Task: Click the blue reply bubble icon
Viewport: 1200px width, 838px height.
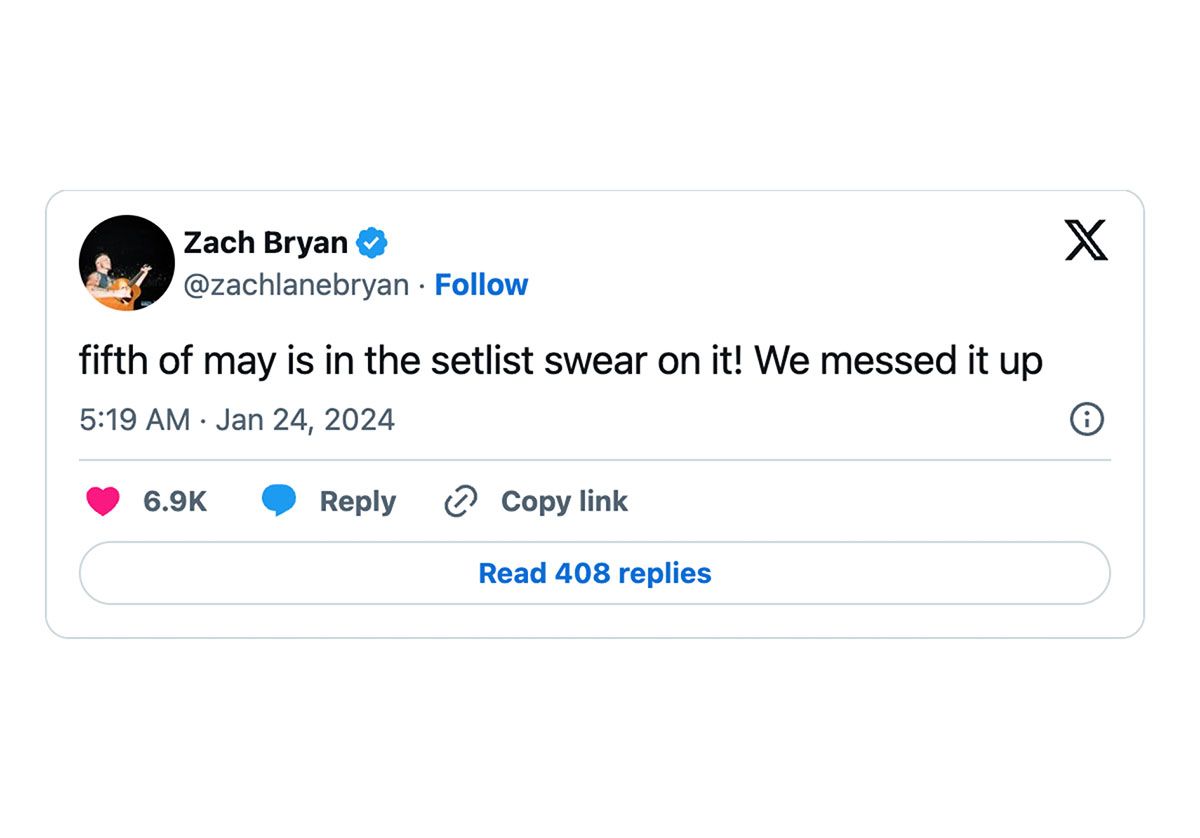Action: coord(279,501)
